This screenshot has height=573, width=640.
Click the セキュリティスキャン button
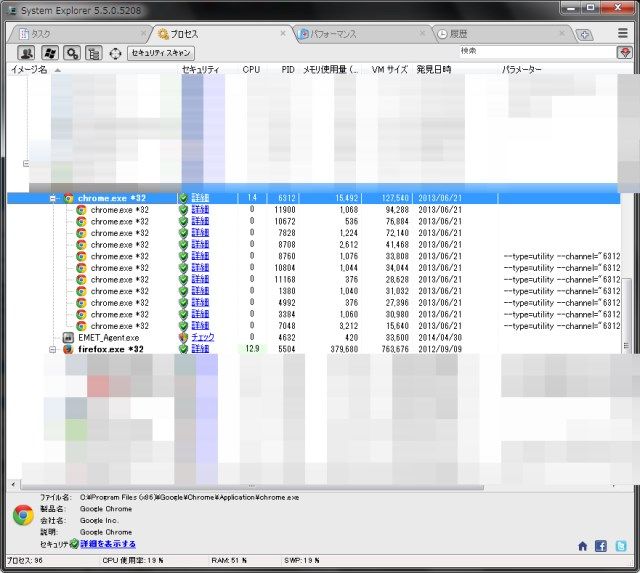[x=161, y=53]
